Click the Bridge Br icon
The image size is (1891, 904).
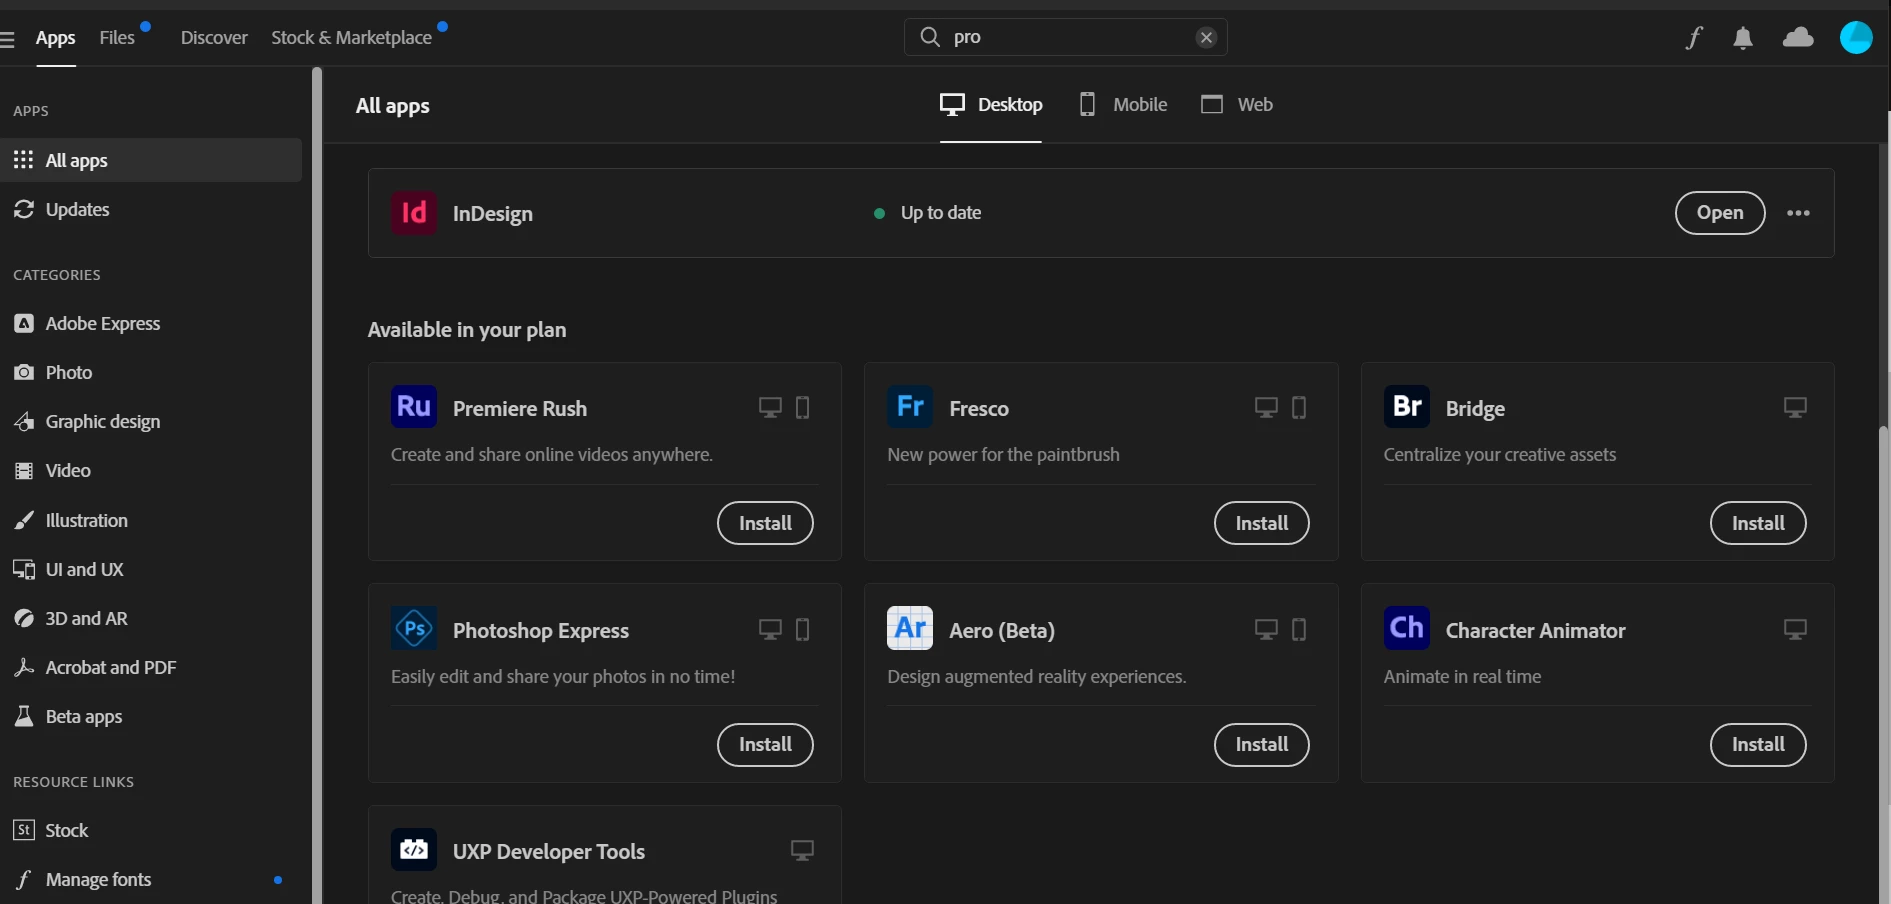(x=1407, y=407)
